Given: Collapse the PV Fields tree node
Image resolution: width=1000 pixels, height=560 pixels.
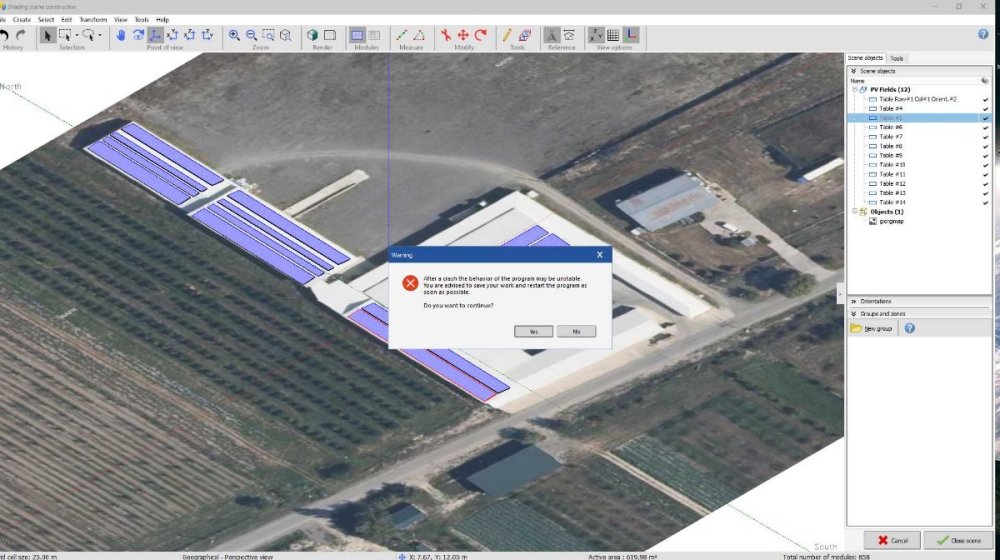Looking at the screenshot, I should (x=855, y=89).
